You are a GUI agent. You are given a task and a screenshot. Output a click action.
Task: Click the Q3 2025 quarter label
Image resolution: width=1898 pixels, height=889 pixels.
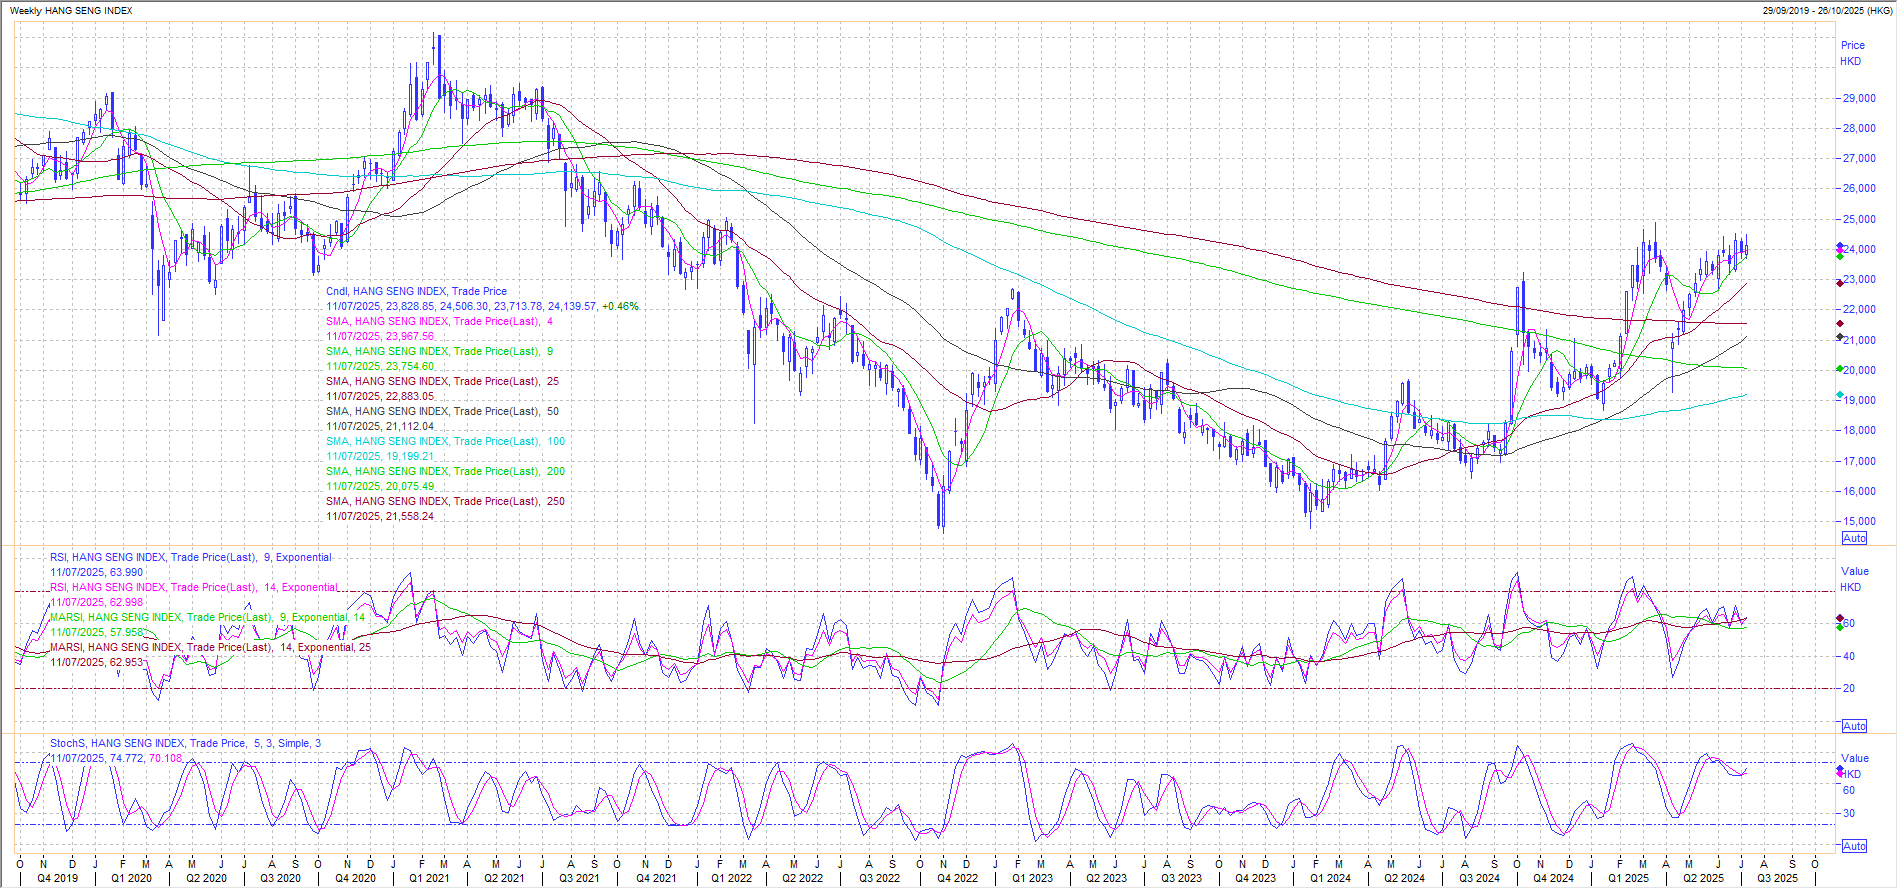coord(1777,879)
